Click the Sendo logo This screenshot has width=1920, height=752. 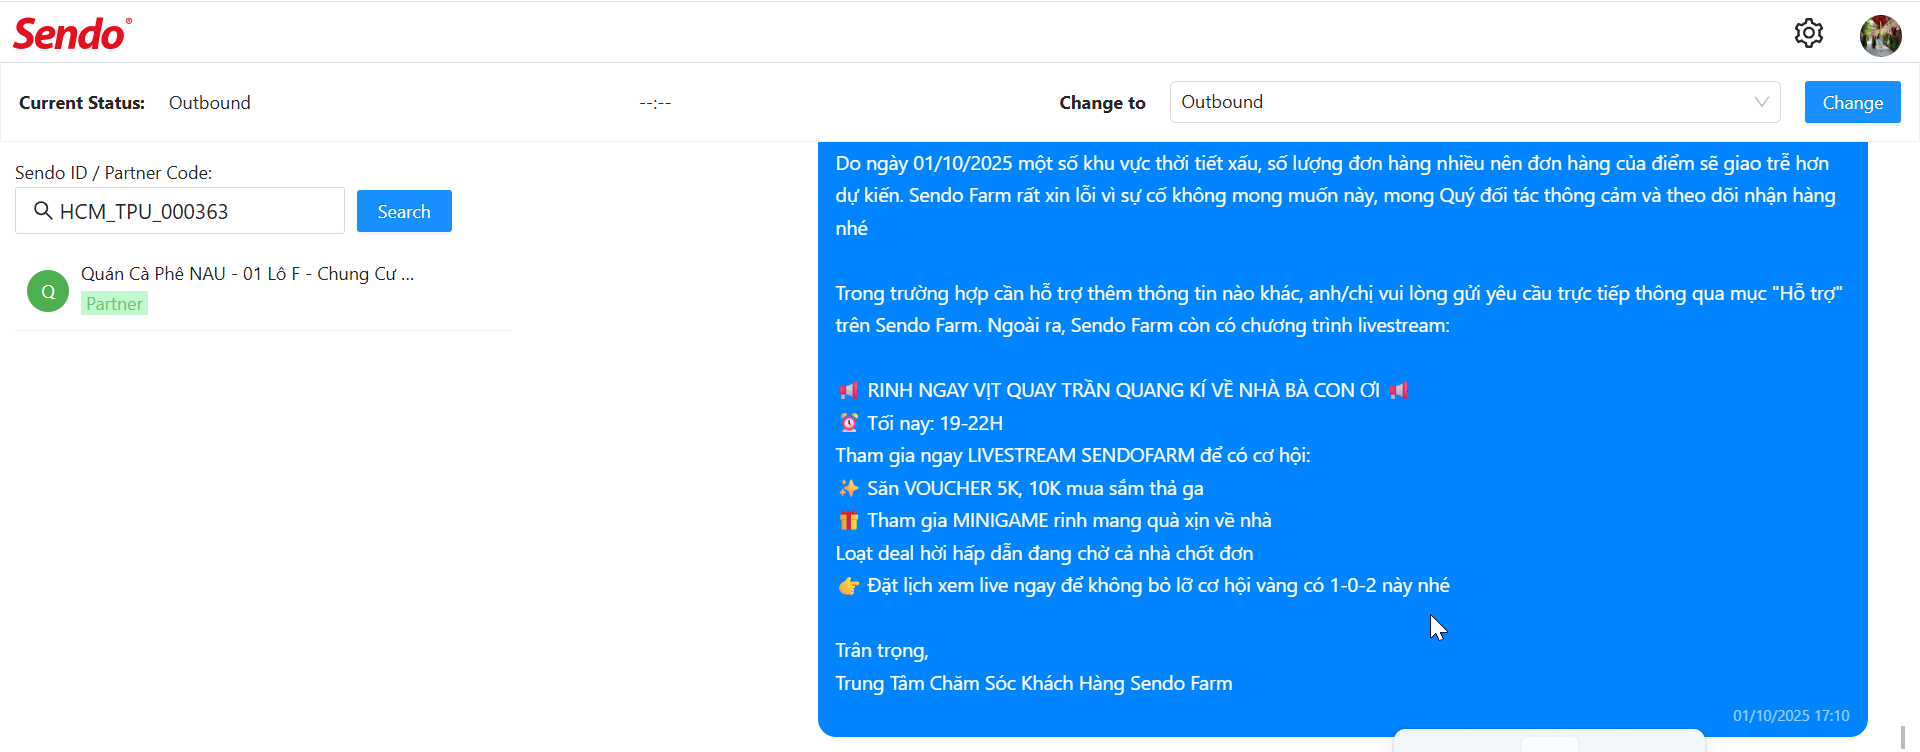[x=72, y=34]
